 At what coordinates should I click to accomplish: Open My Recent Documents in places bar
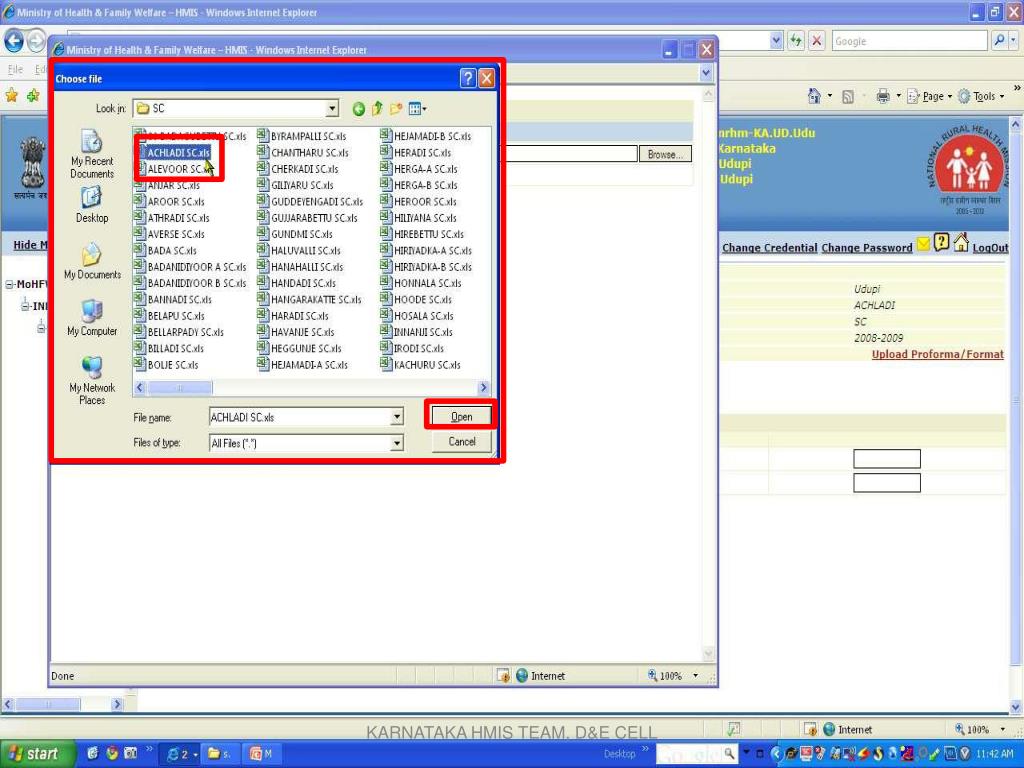[92, 154]
